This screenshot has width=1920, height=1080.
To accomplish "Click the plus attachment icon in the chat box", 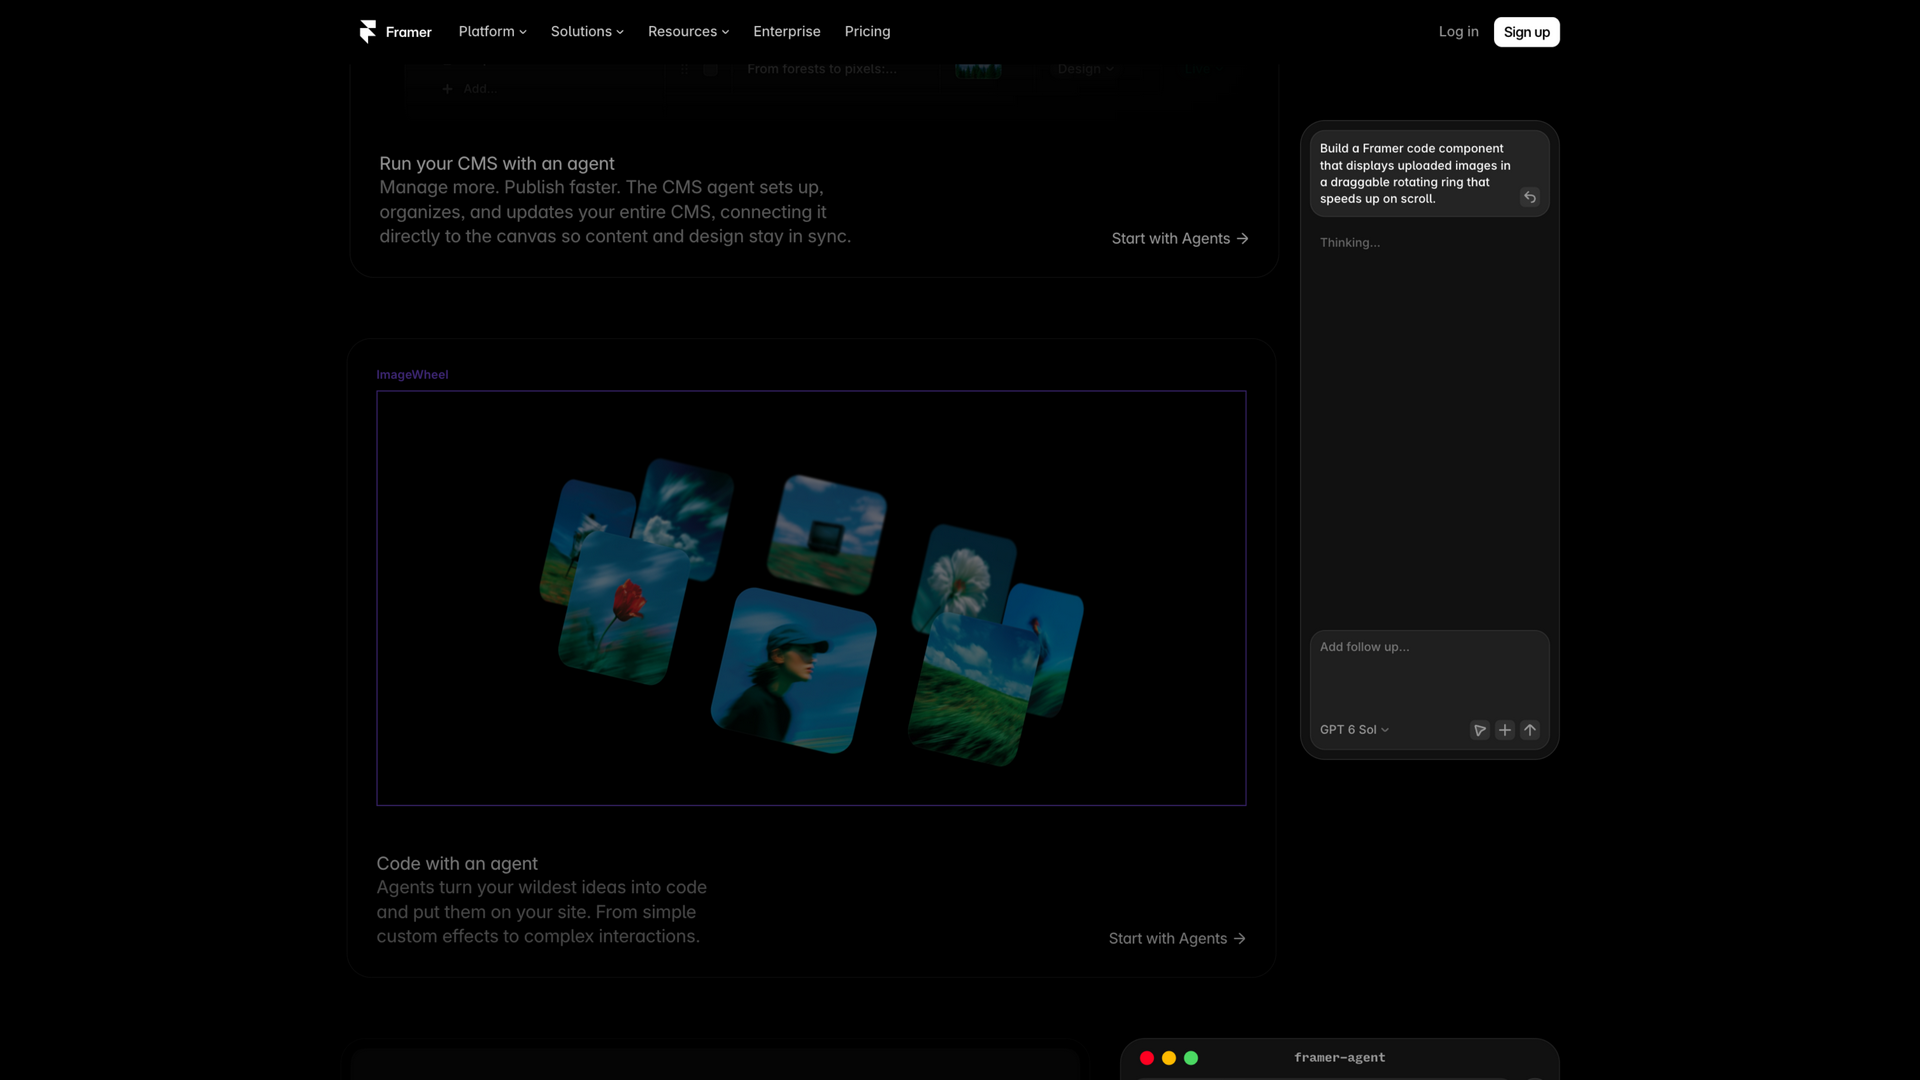I will [1505, 730].
